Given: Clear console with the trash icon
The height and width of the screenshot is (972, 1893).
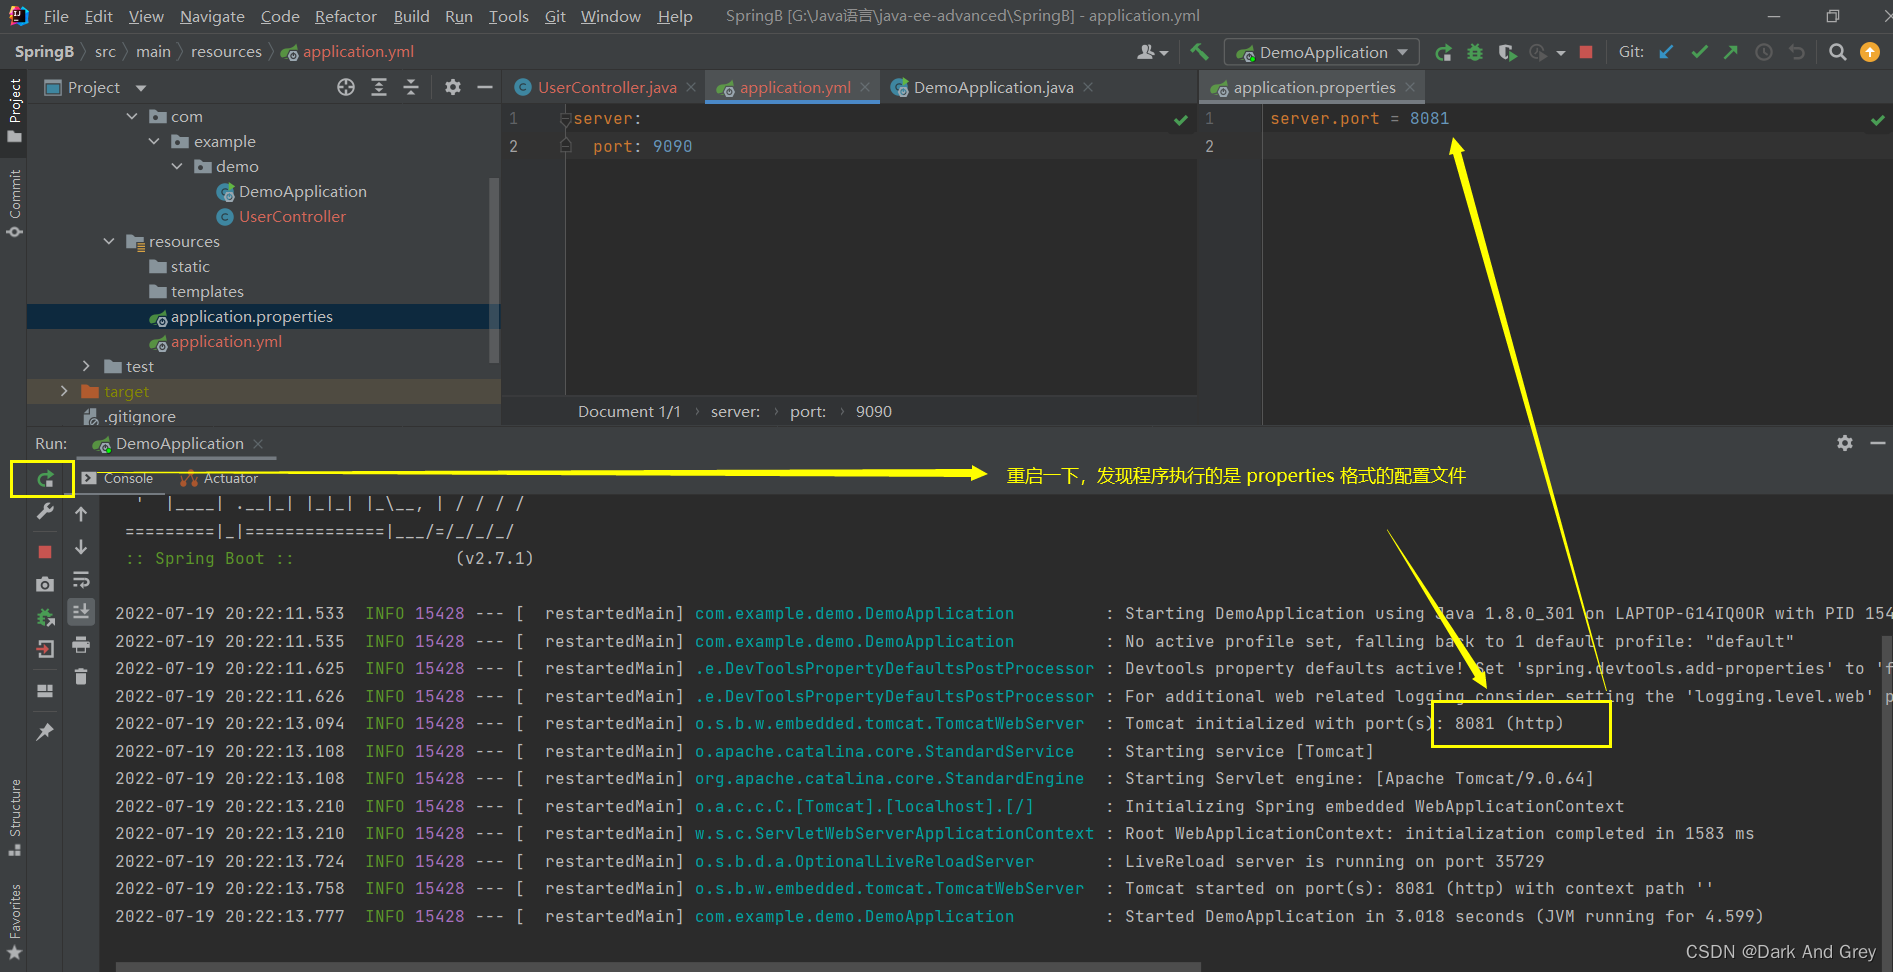Looking at the screenshot, I should click(x=81, y=677).
